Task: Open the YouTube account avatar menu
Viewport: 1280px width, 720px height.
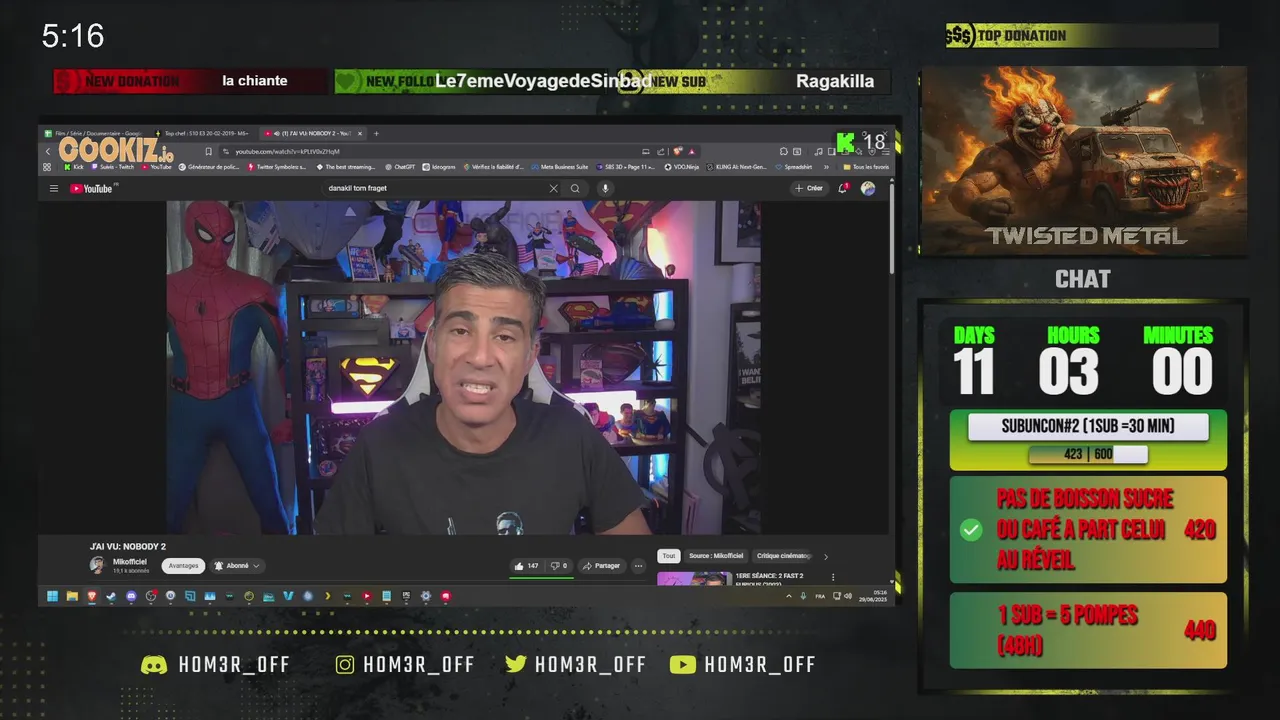Action: pyautogui.click(x=867, y=188)
